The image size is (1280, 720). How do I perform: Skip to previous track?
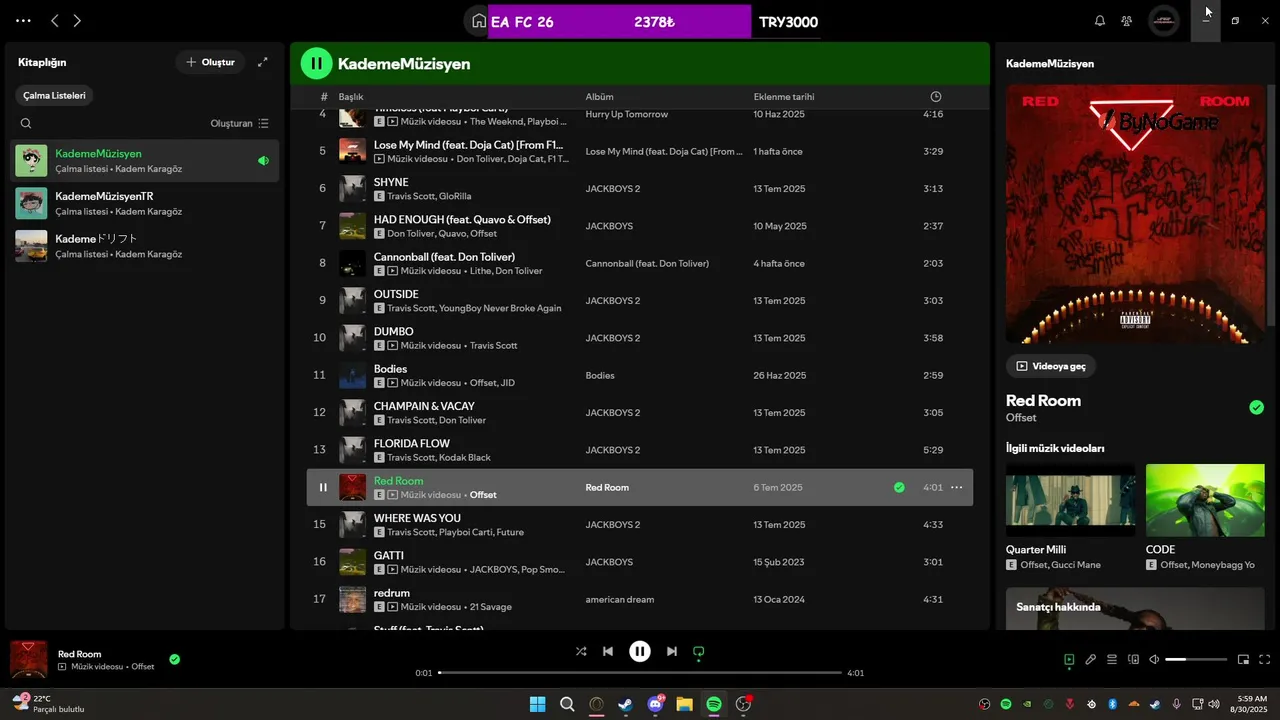pos(608,651)
